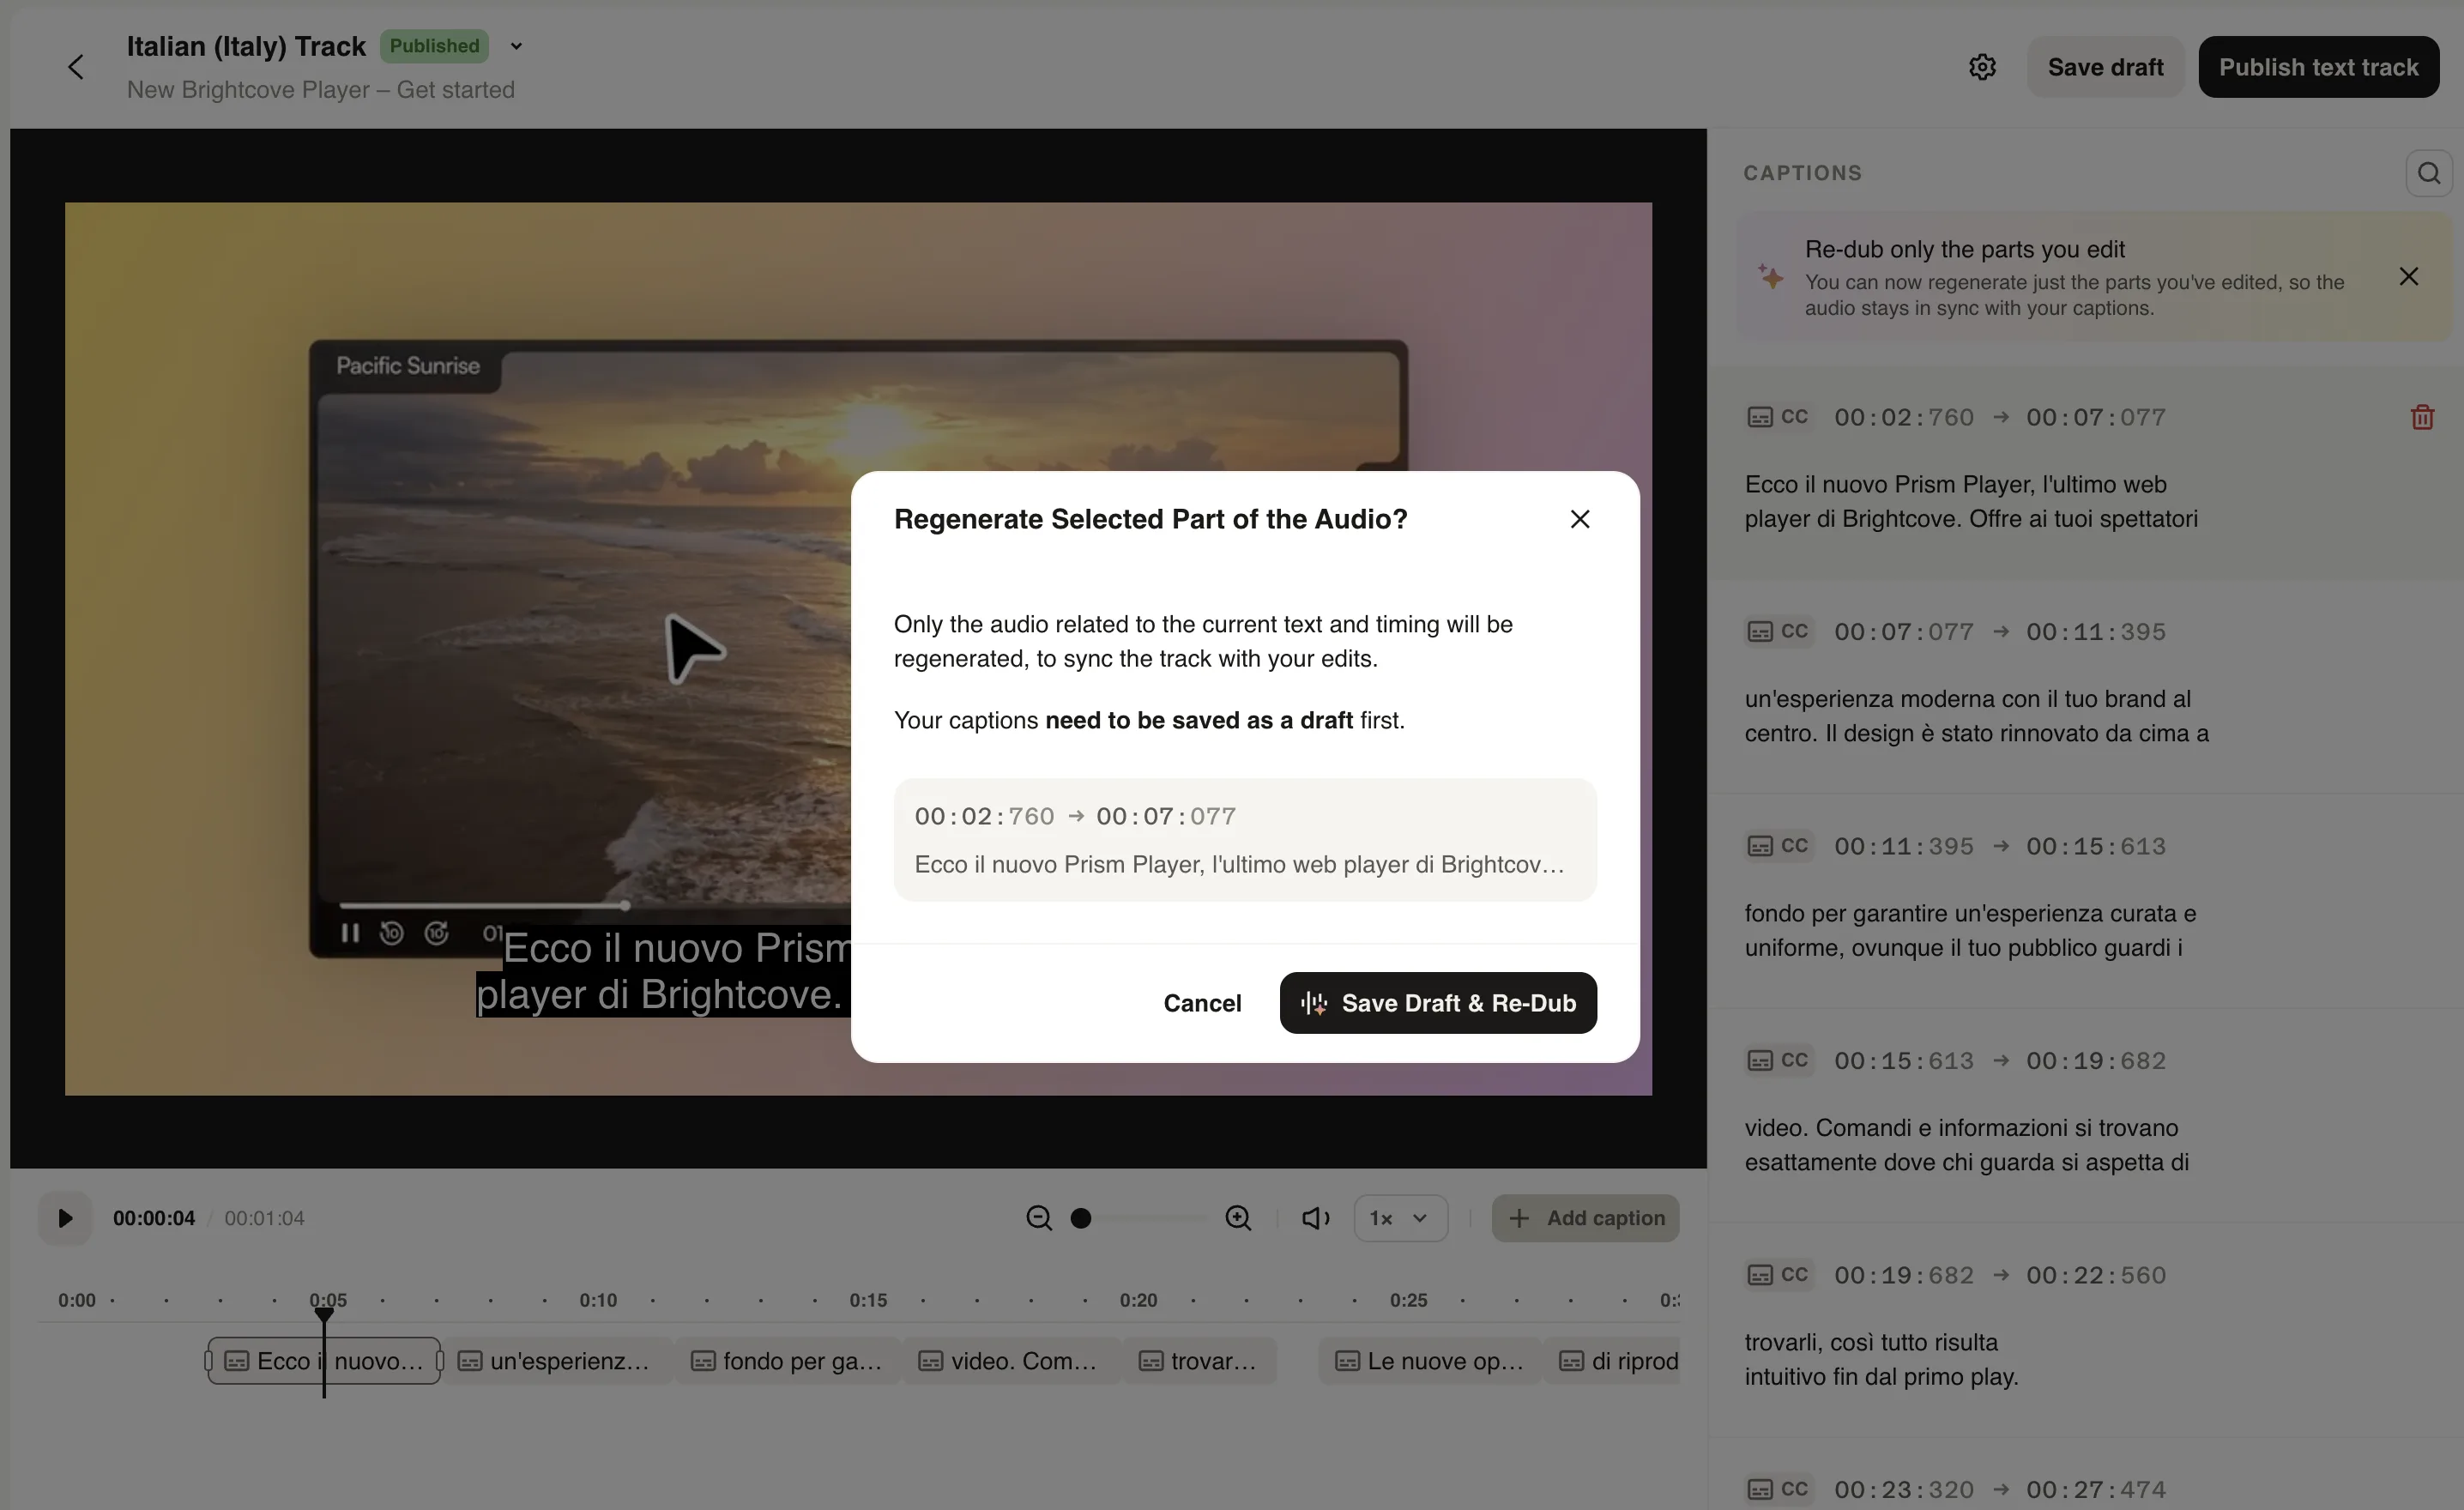Select the 'Ecco il nuovo' timeline clip
2464x1510 pixels.
coord(324,1361)
